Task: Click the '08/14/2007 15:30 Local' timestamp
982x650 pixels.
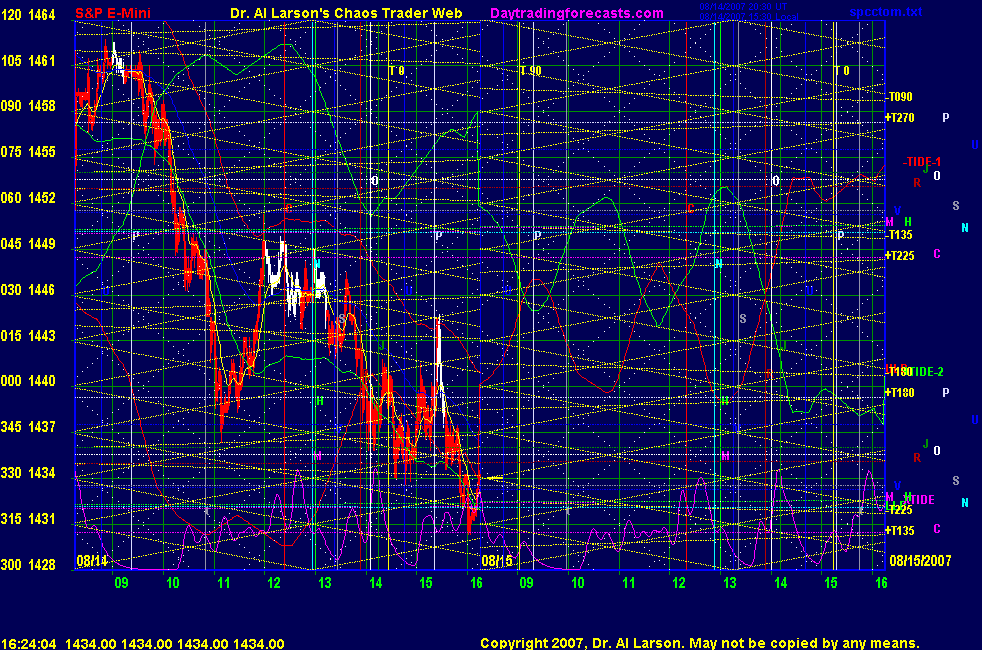Action: click(x=748, y=17)
